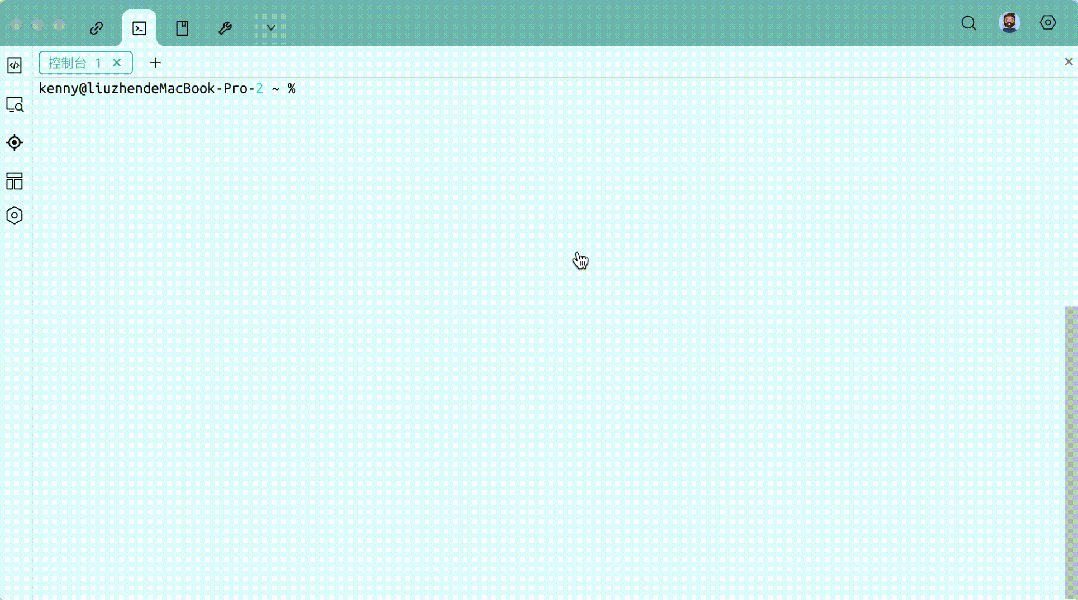This screenshot has height=600, width=1078.
Task: Open the bookmark notebook icon in header
Action: click(182, 28)
